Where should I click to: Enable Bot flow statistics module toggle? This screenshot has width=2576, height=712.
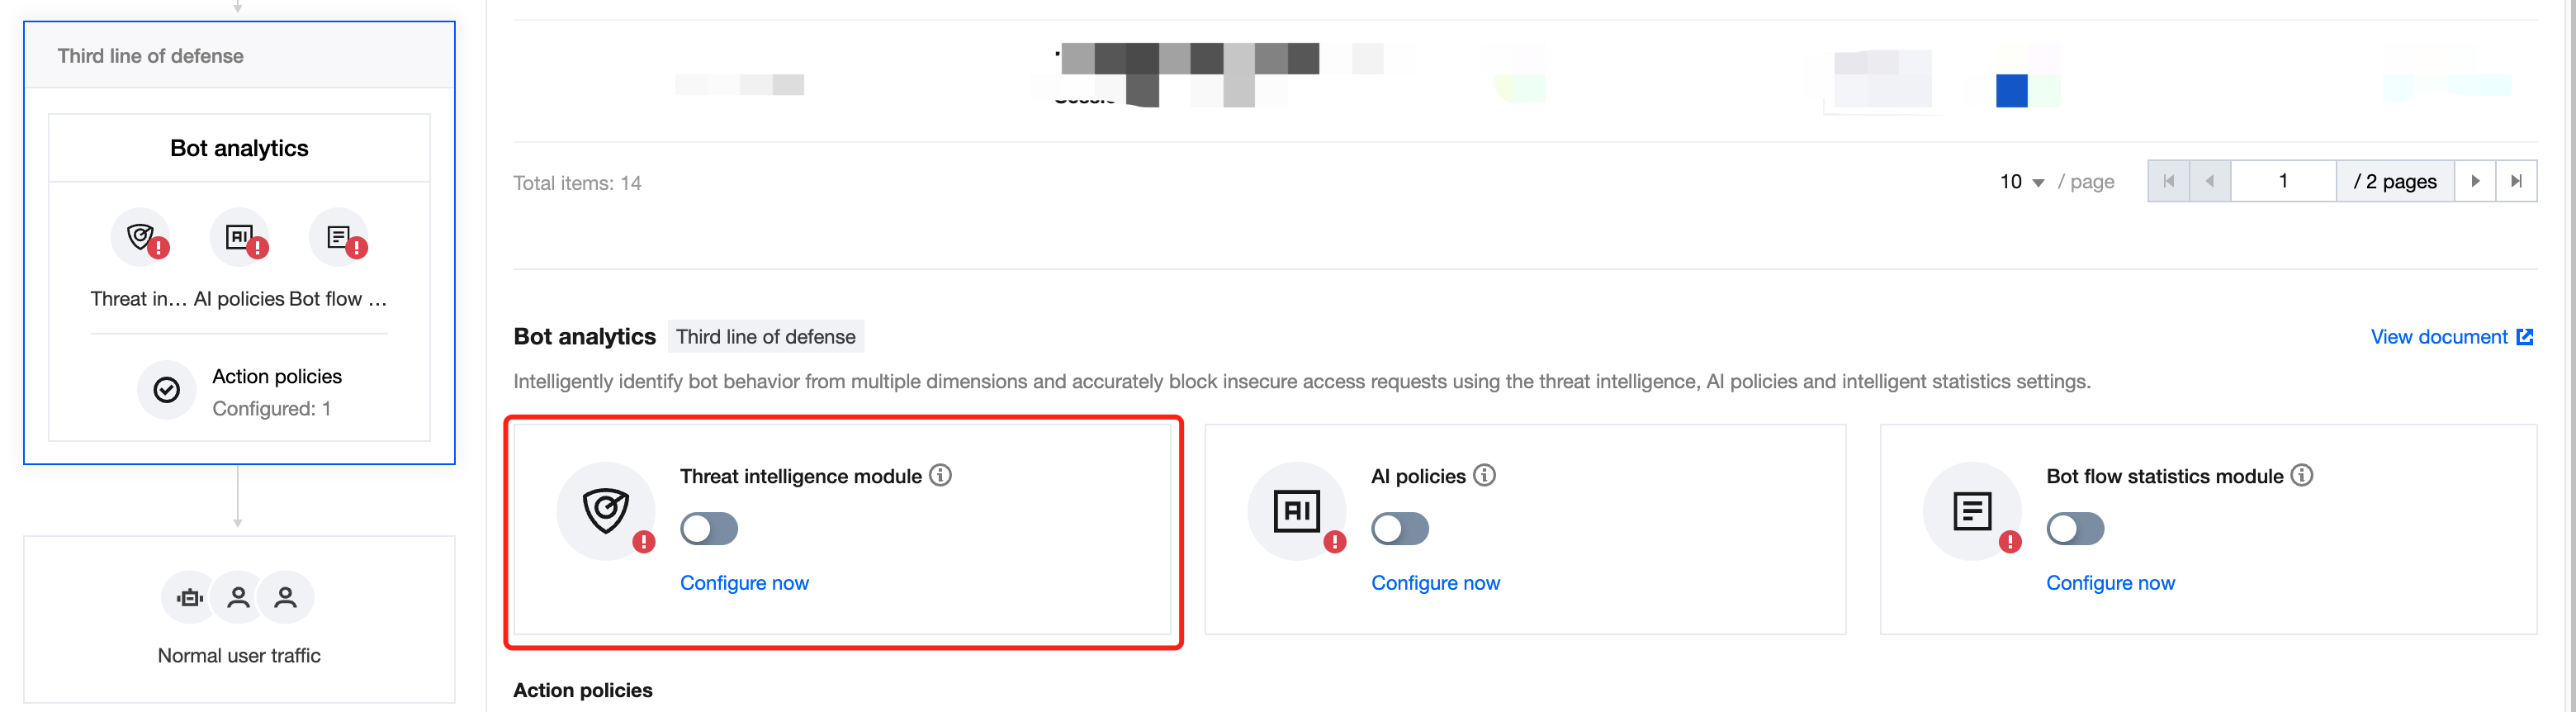[2074, 528]
